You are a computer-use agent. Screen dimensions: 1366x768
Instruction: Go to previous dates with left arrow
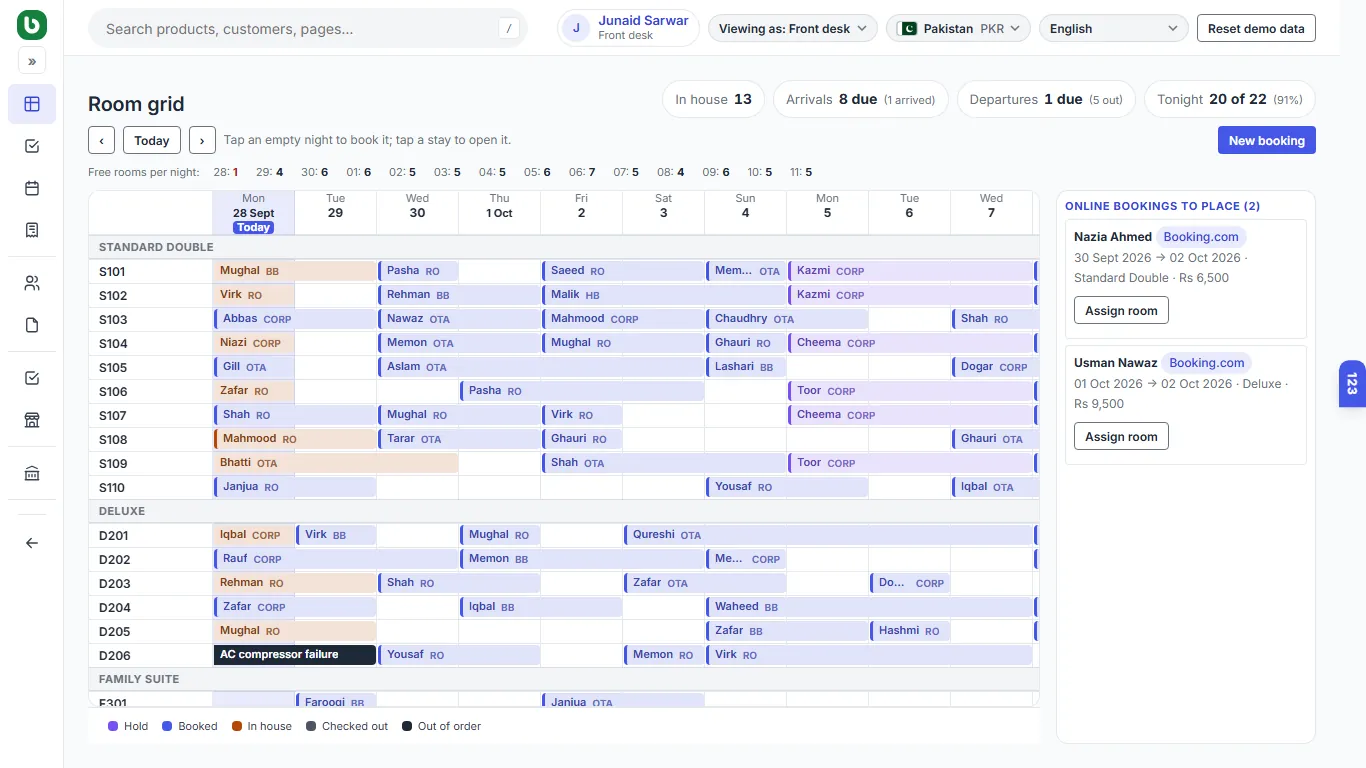(x=101, y=140)
